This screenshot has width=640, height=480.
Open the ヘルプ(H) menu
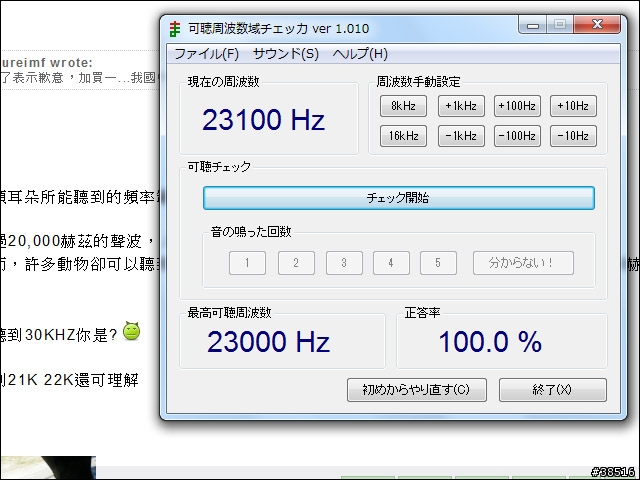(360, 54)
